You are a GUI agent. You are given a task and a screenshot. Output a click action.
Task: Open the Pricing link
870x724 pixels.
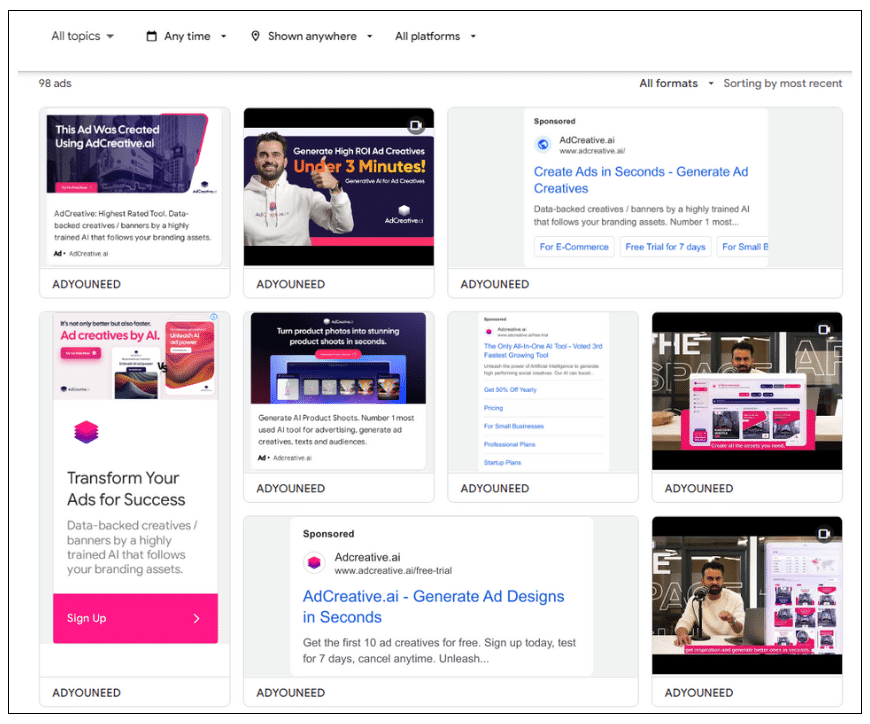pos(493,408)
